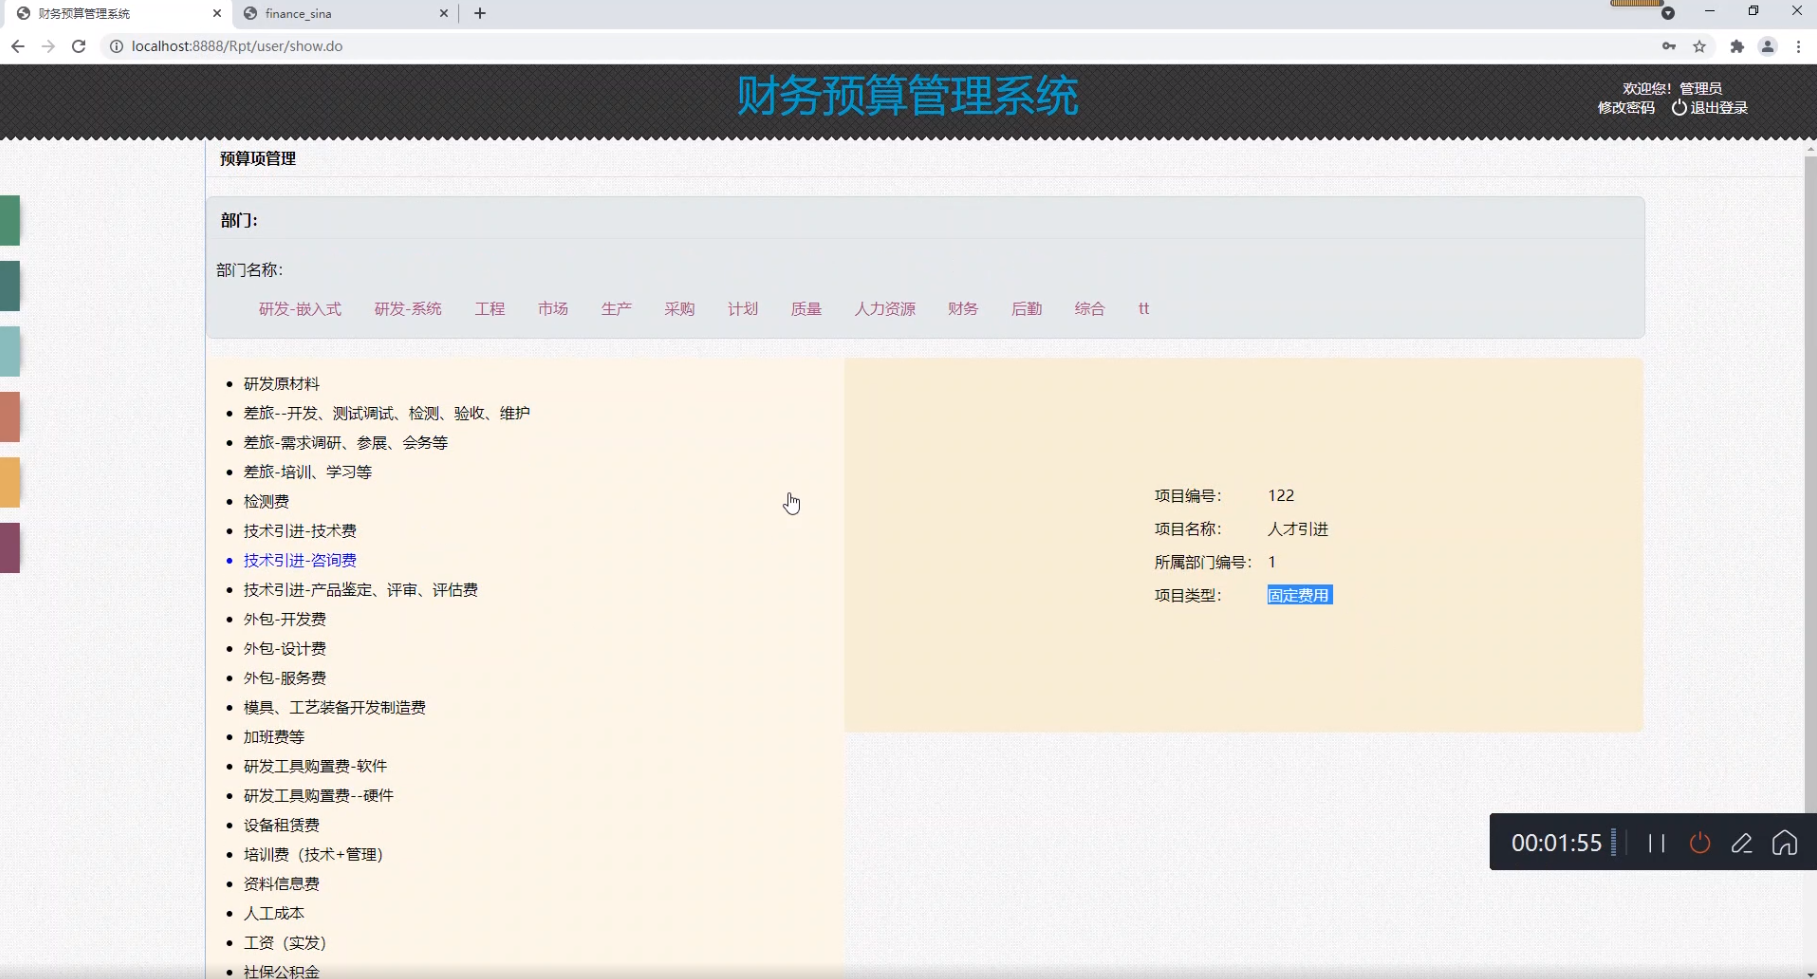
Task: Select department 计划
Action: click(743, 309)
